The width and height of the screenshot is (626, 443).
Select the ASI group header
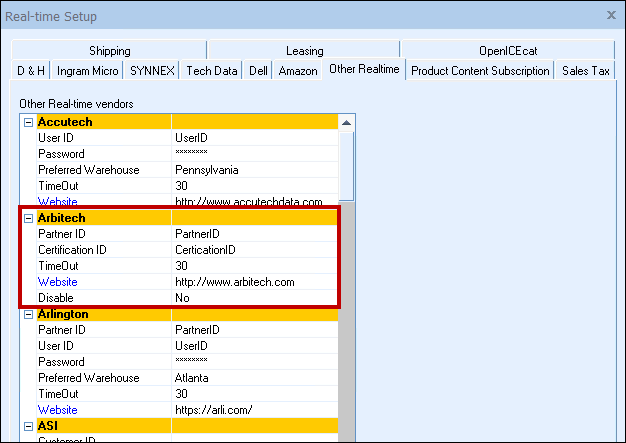click(x=187, y=426)
